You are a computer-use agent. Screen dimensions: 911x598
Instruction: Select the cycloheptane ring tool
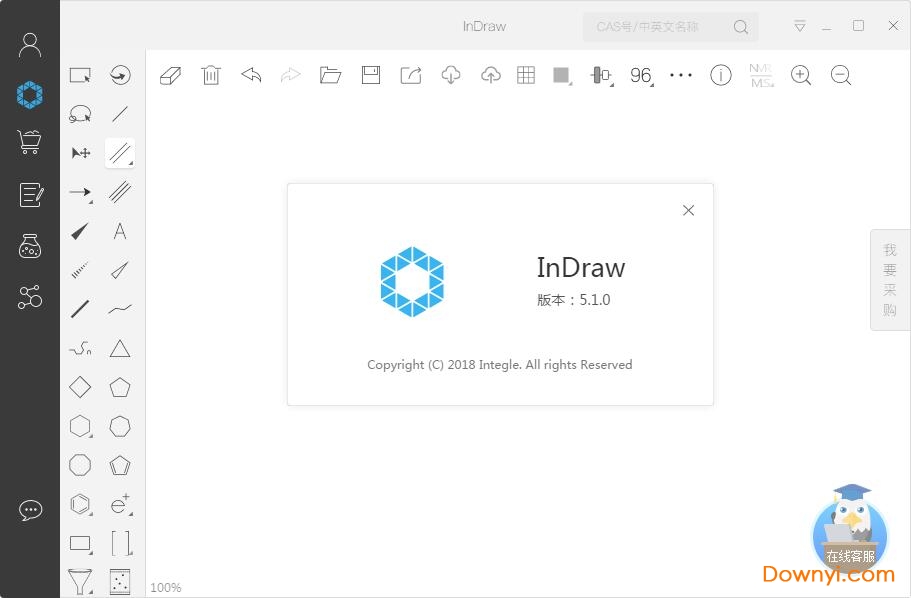coord(120,427)
